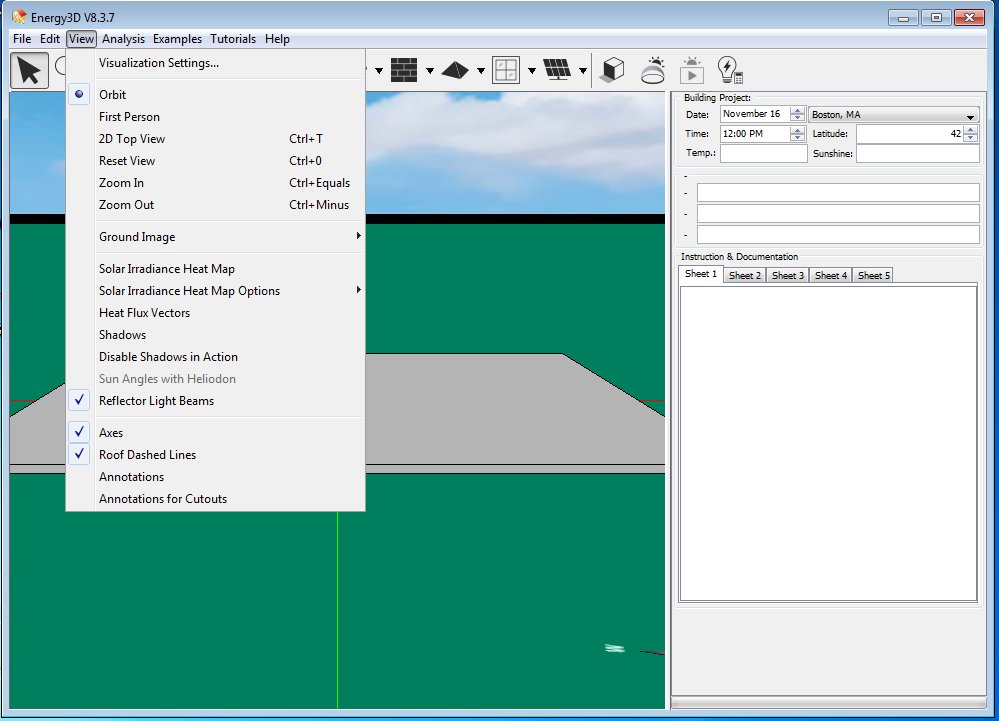Switch to the Sheet 3 tab
The height and width of the screenshot is (721, 999).
(x=786, y=275)
